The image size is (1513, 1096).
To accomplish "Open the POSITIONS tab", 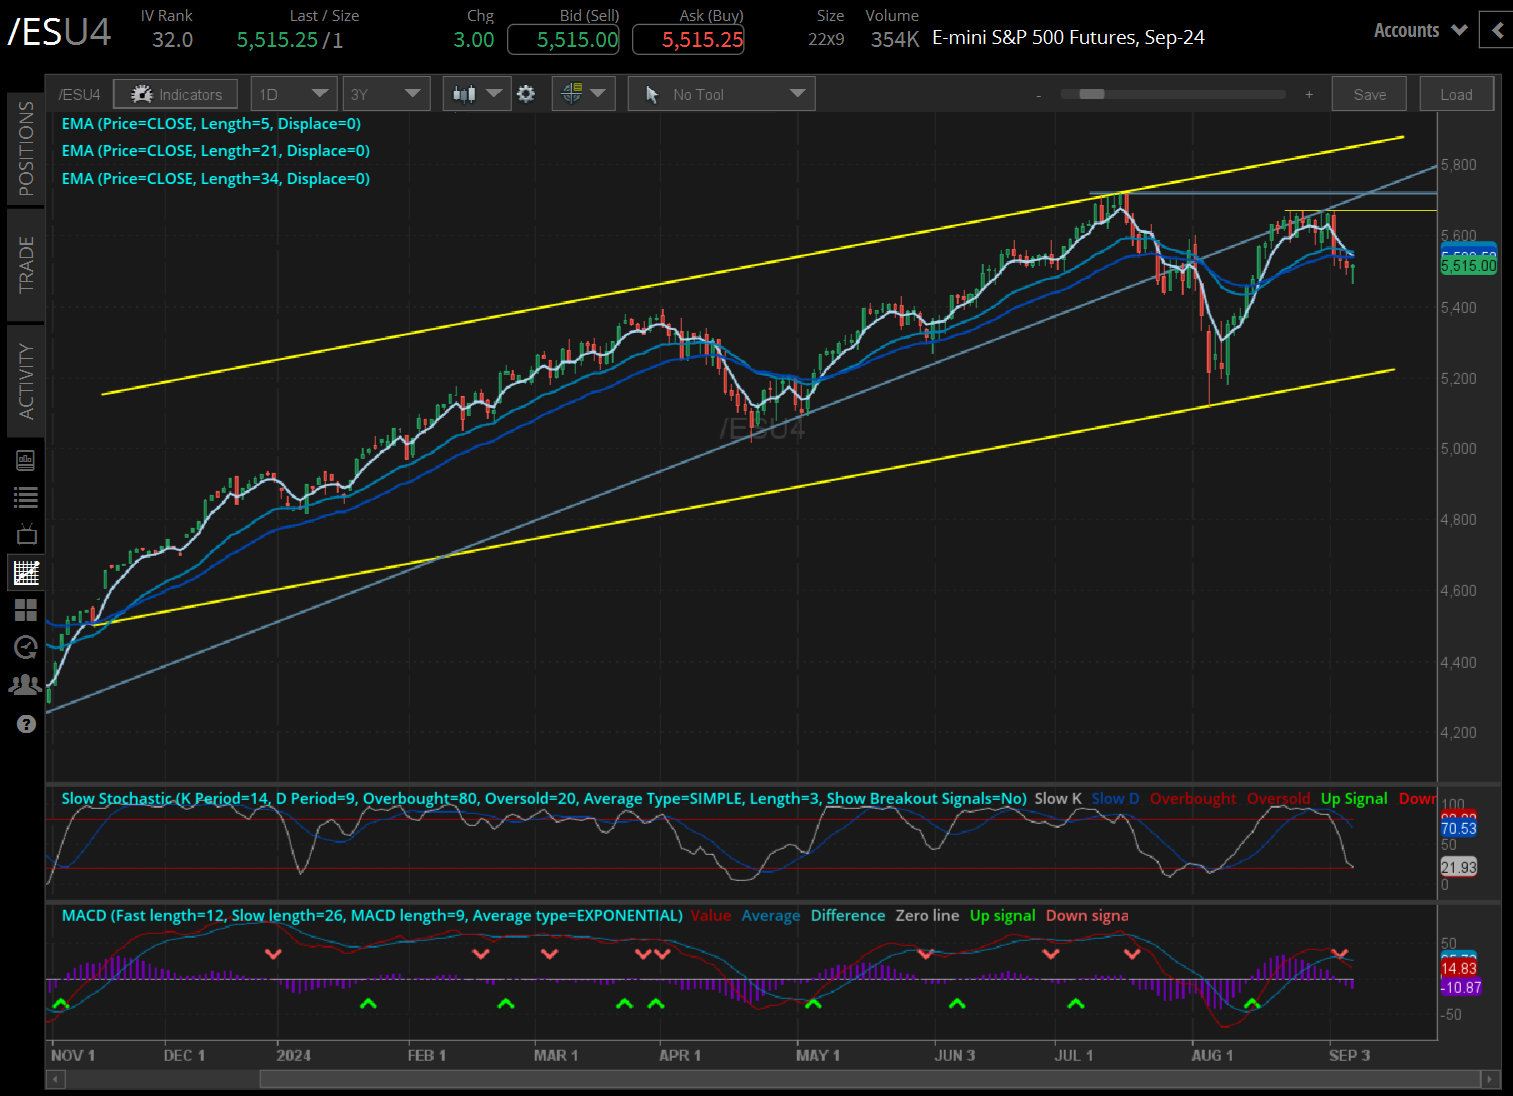I will pos(26,148).
